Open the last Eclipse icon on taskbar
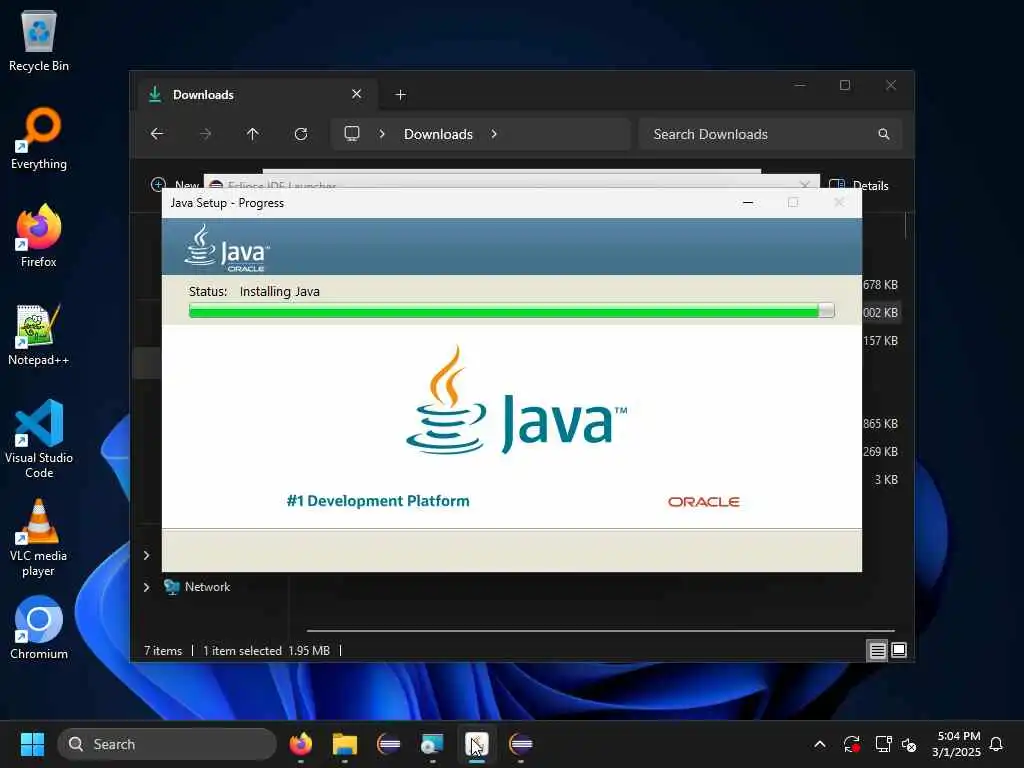 [520, 744]
